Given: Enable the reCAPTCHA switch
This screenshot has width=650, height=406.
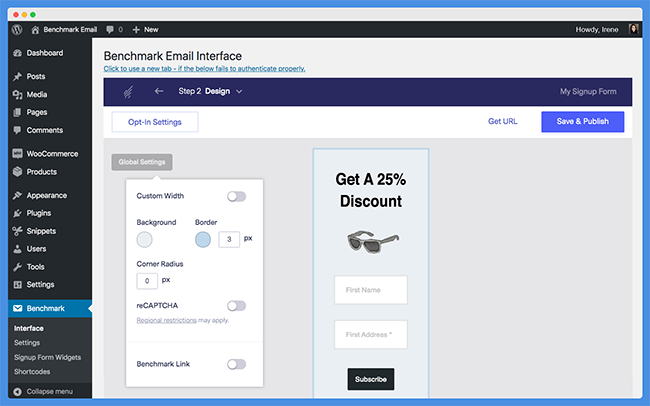Looking at the screenshot, I should pyautogui.click(x=236, y=306).
